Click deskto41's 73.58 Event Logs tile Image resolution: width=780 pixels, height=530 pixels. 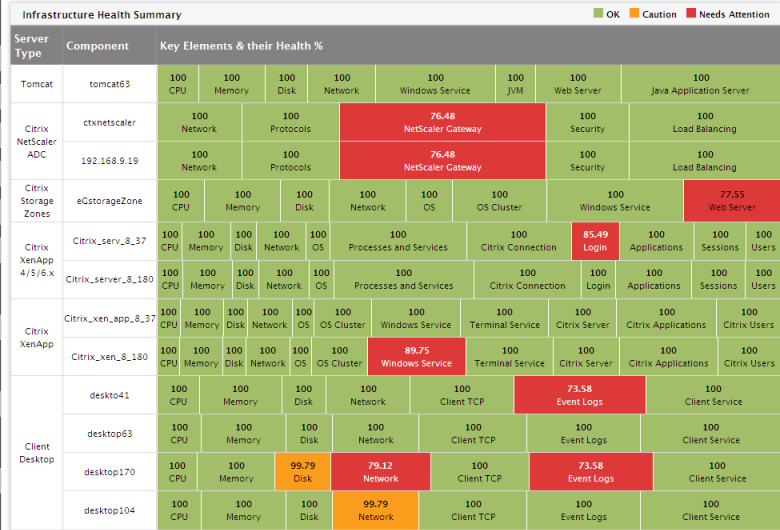(x=580, y=395)
